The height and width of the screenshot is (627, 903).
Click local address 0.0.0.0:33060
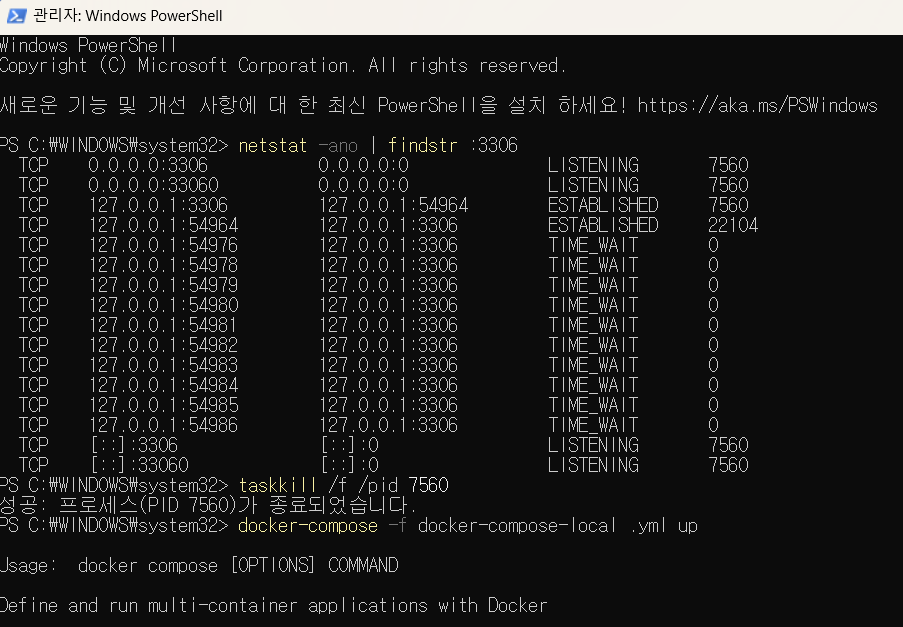point(153,185)
